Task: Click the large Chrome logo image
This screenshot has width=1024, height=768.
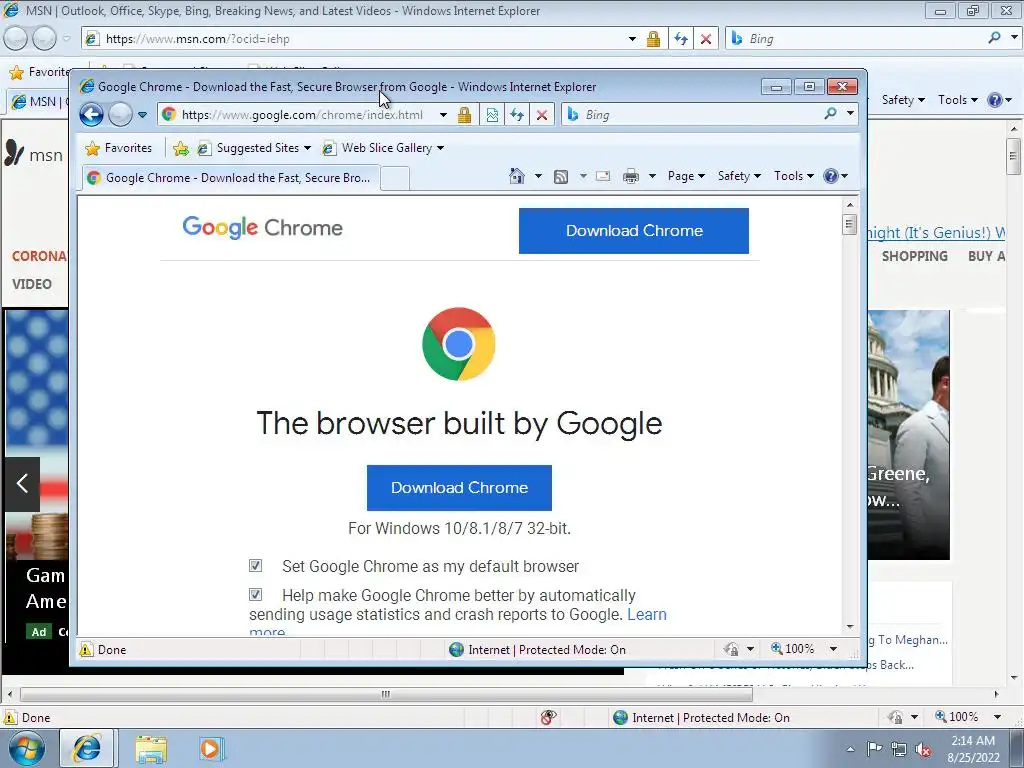Action: click(x=459, y=344)
